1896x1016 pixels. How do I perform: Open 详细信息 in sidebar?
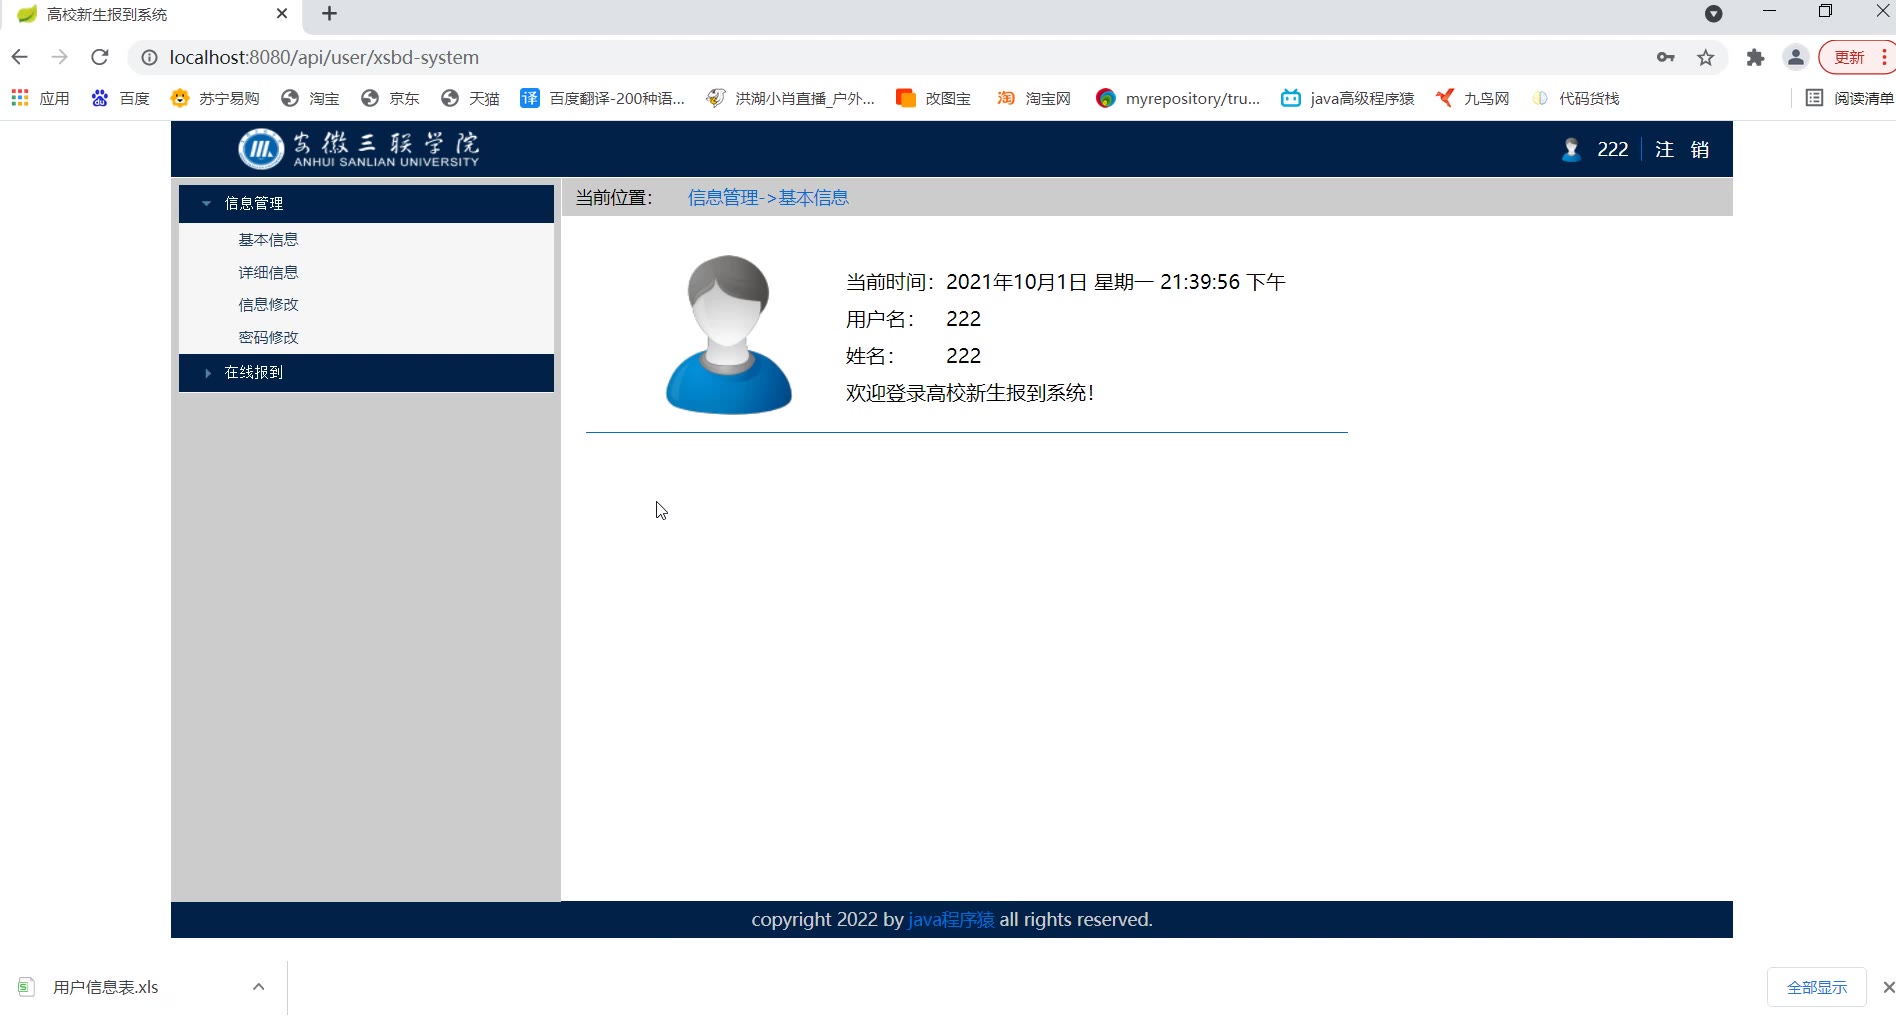pyautogui.click(x=268, y=272)
